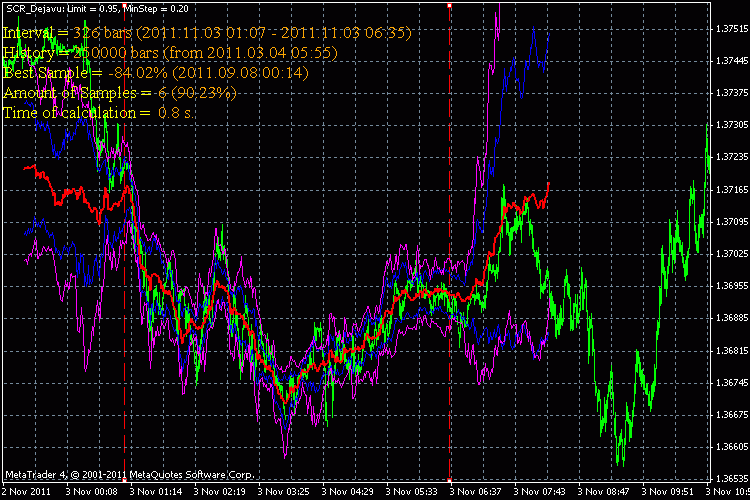Click the right end of the thick red line

[549, 185]
